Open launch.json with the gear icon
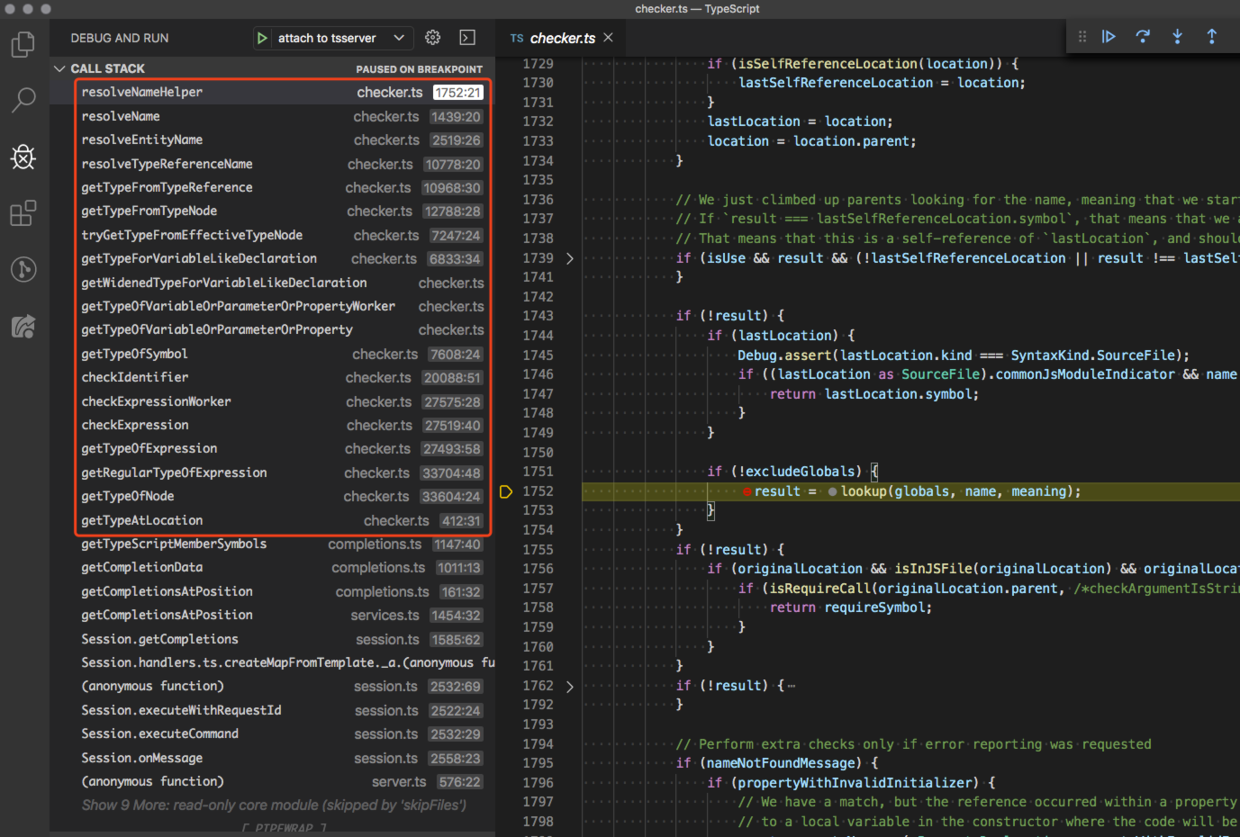Viewport: 1240px width, 837px height. click(x=432, y=38)
